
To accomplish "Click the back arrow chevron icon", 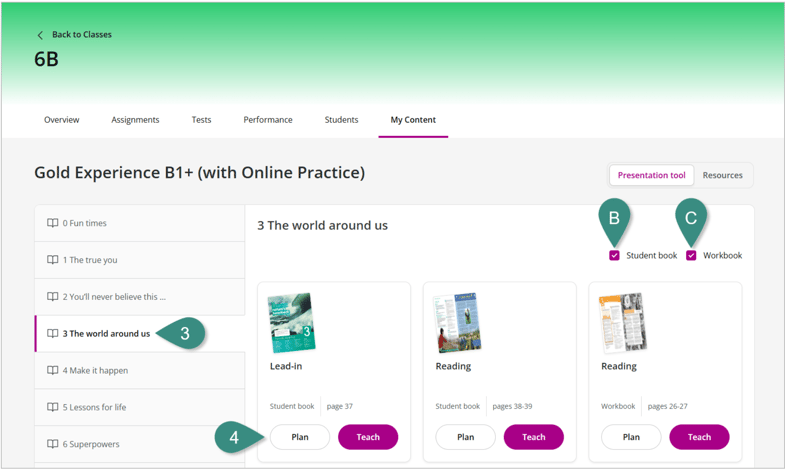I will tap(40, 35).
